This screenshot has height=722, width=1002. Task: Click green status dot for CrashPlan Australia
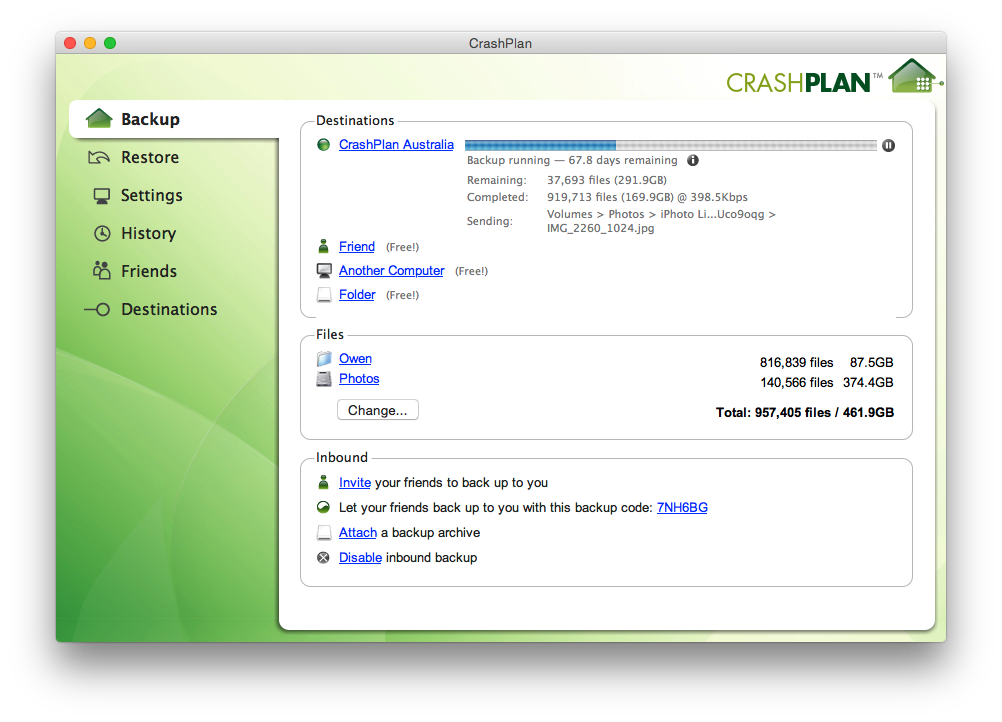(323, 145)
